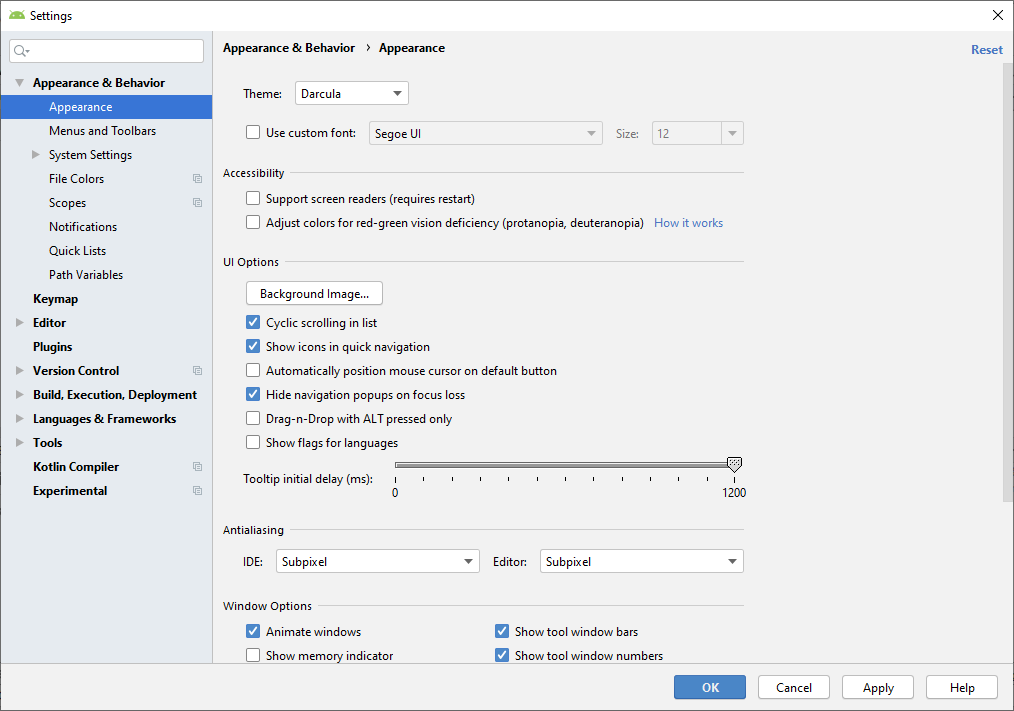Click the Appearance & Behavior breadcrumb

288,48
